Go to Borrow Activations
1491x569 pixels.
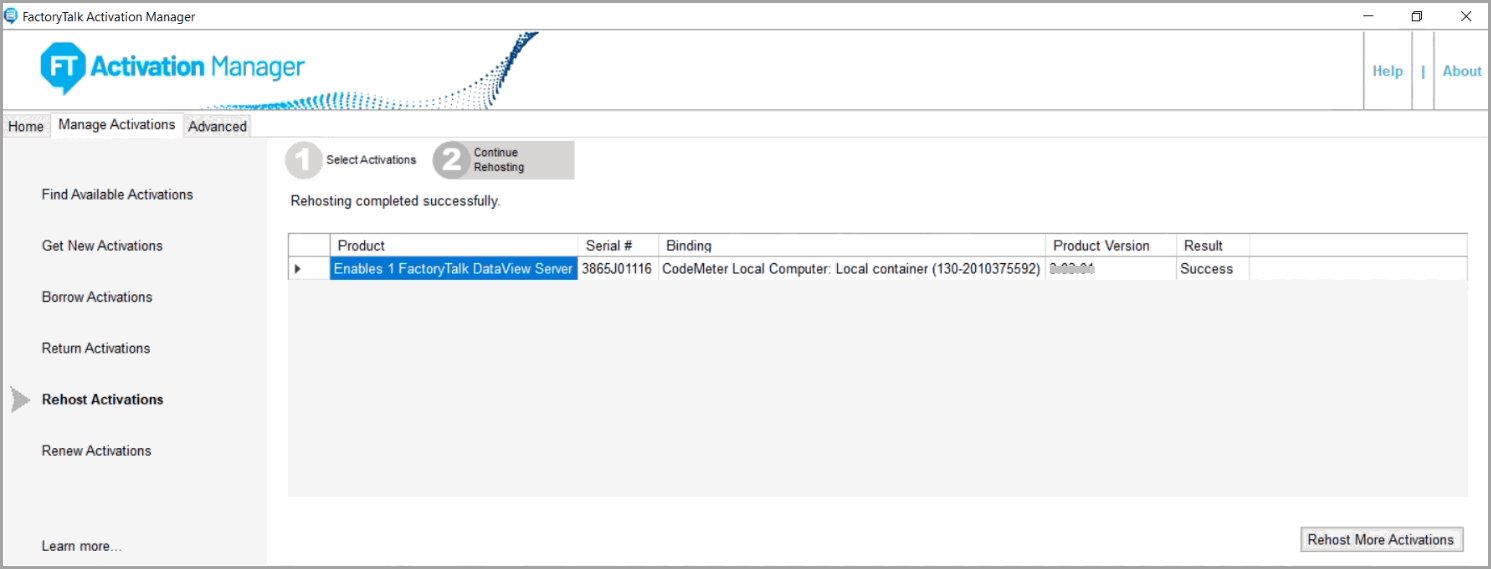[97, 297]
